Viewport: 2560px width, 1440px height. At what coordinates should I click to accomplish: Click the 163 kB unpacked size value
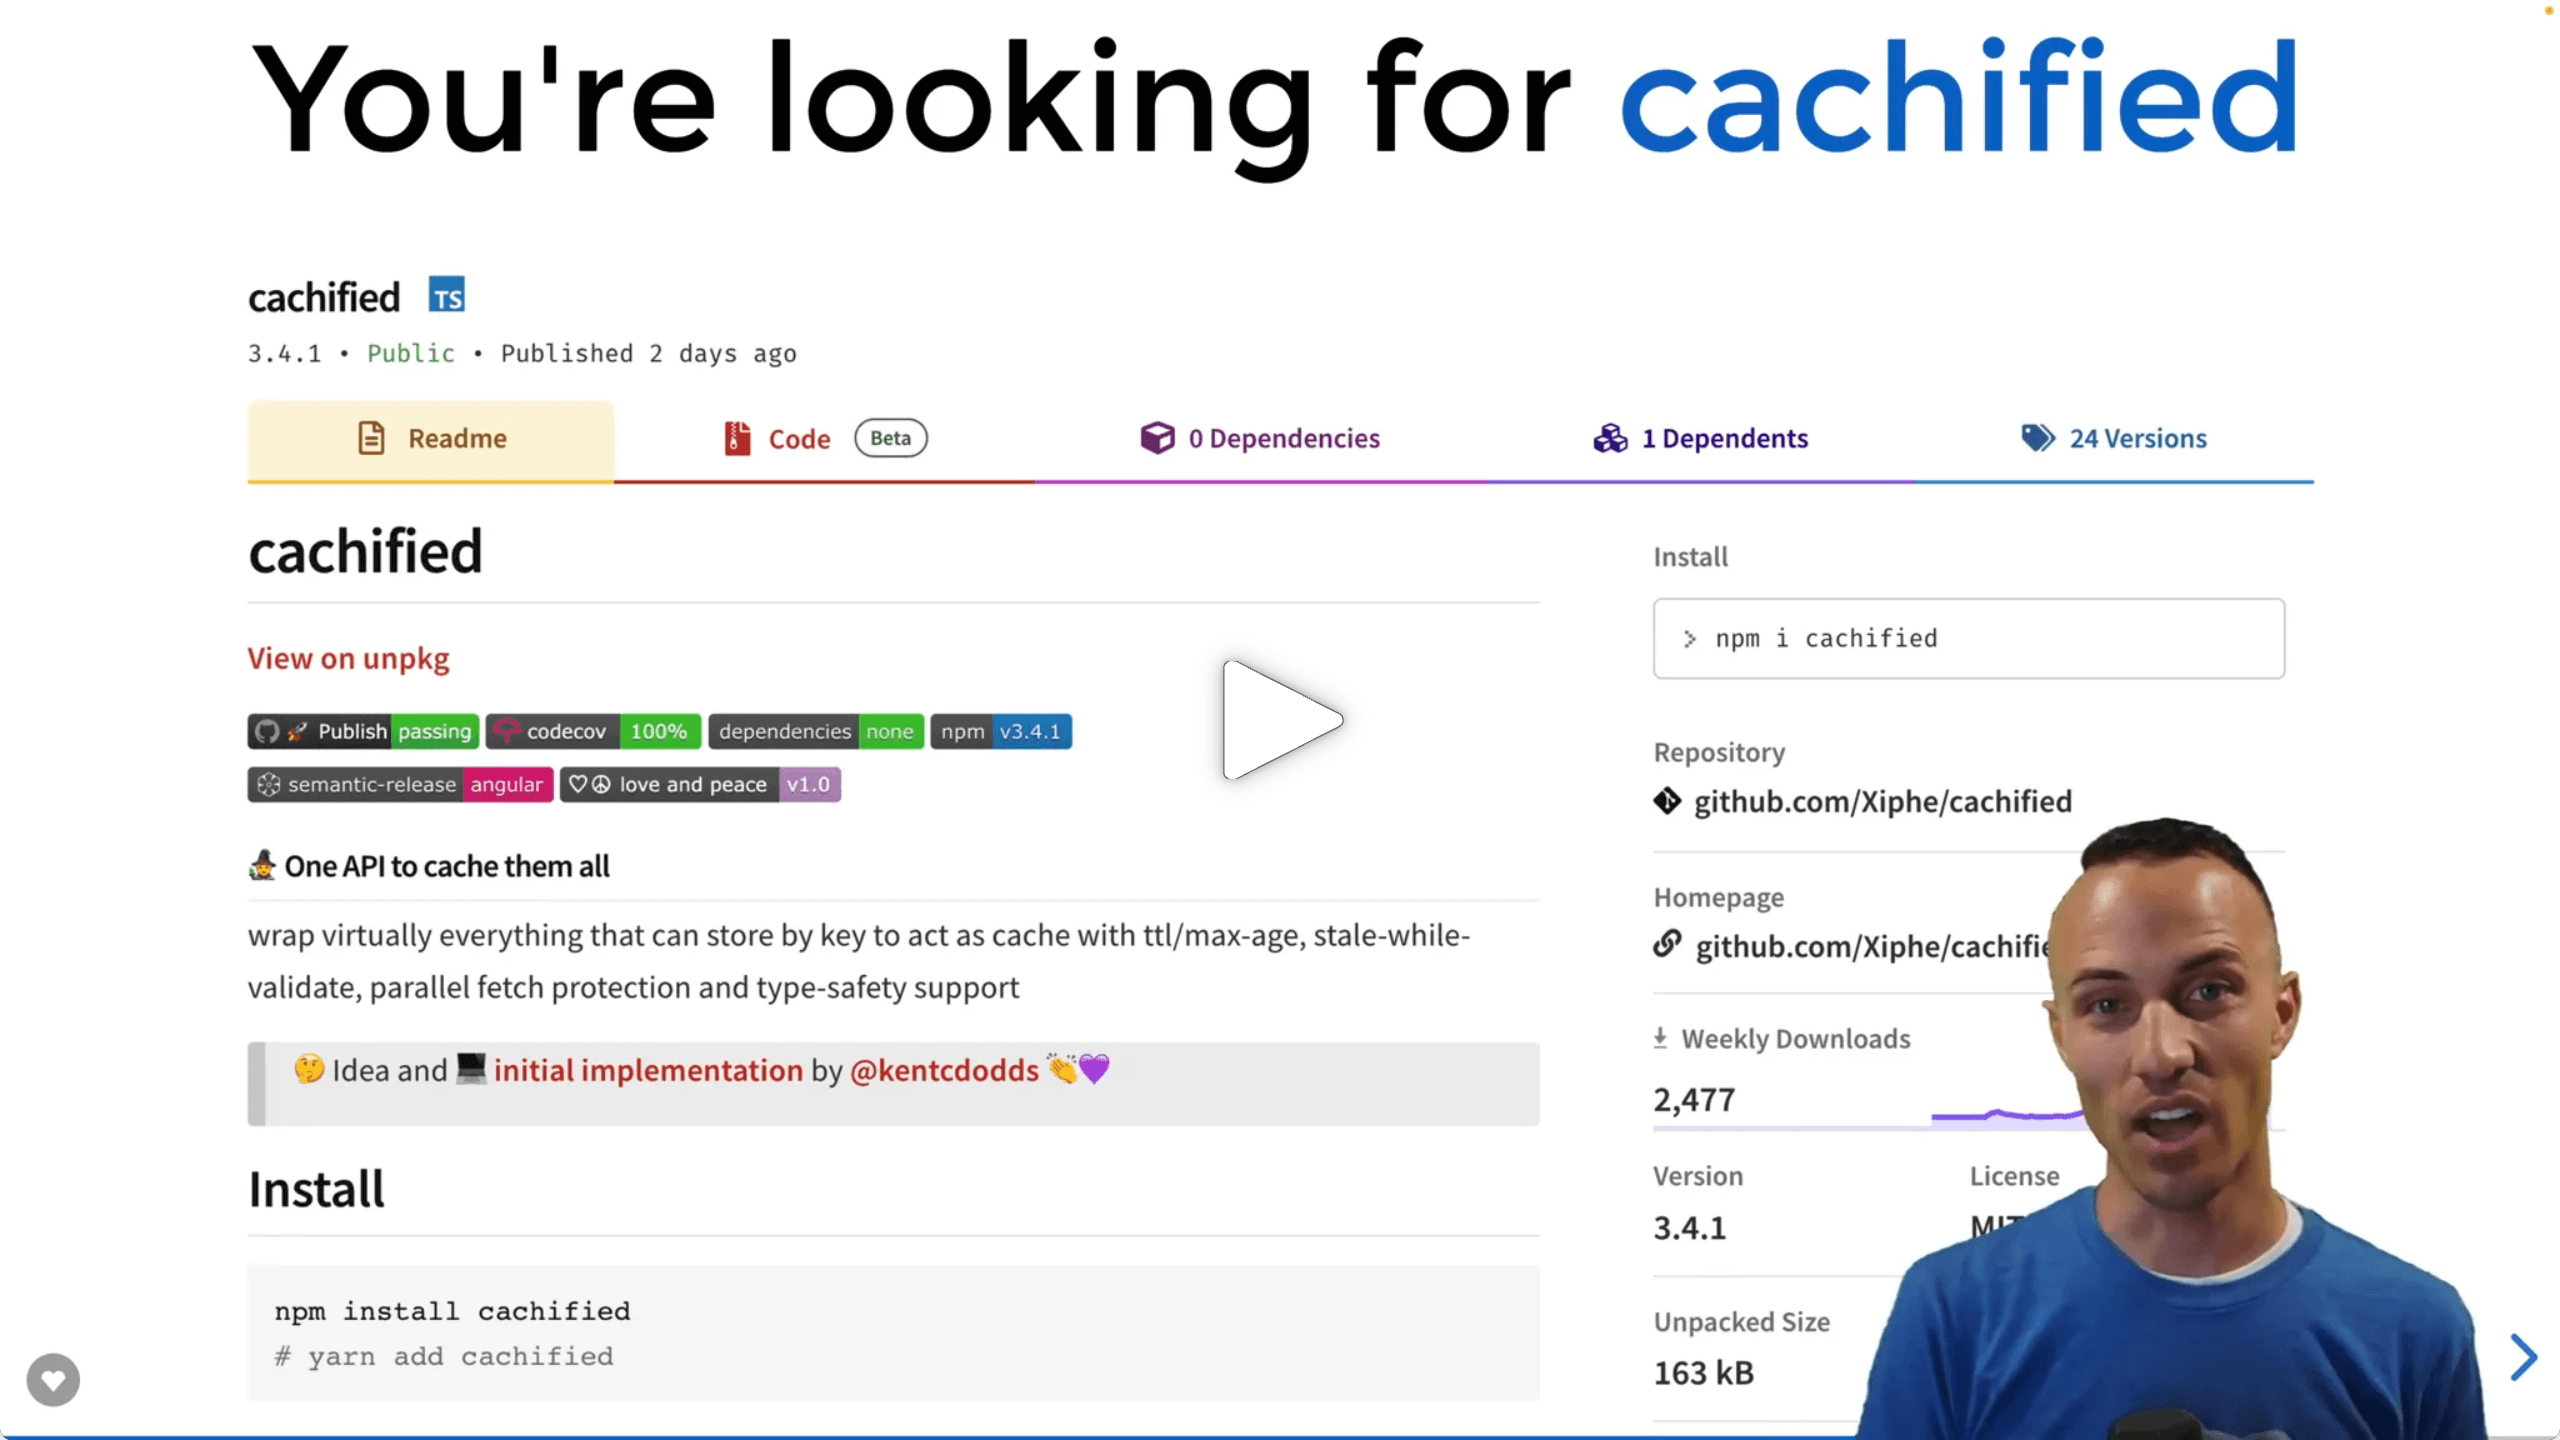click(1703, 1373)
